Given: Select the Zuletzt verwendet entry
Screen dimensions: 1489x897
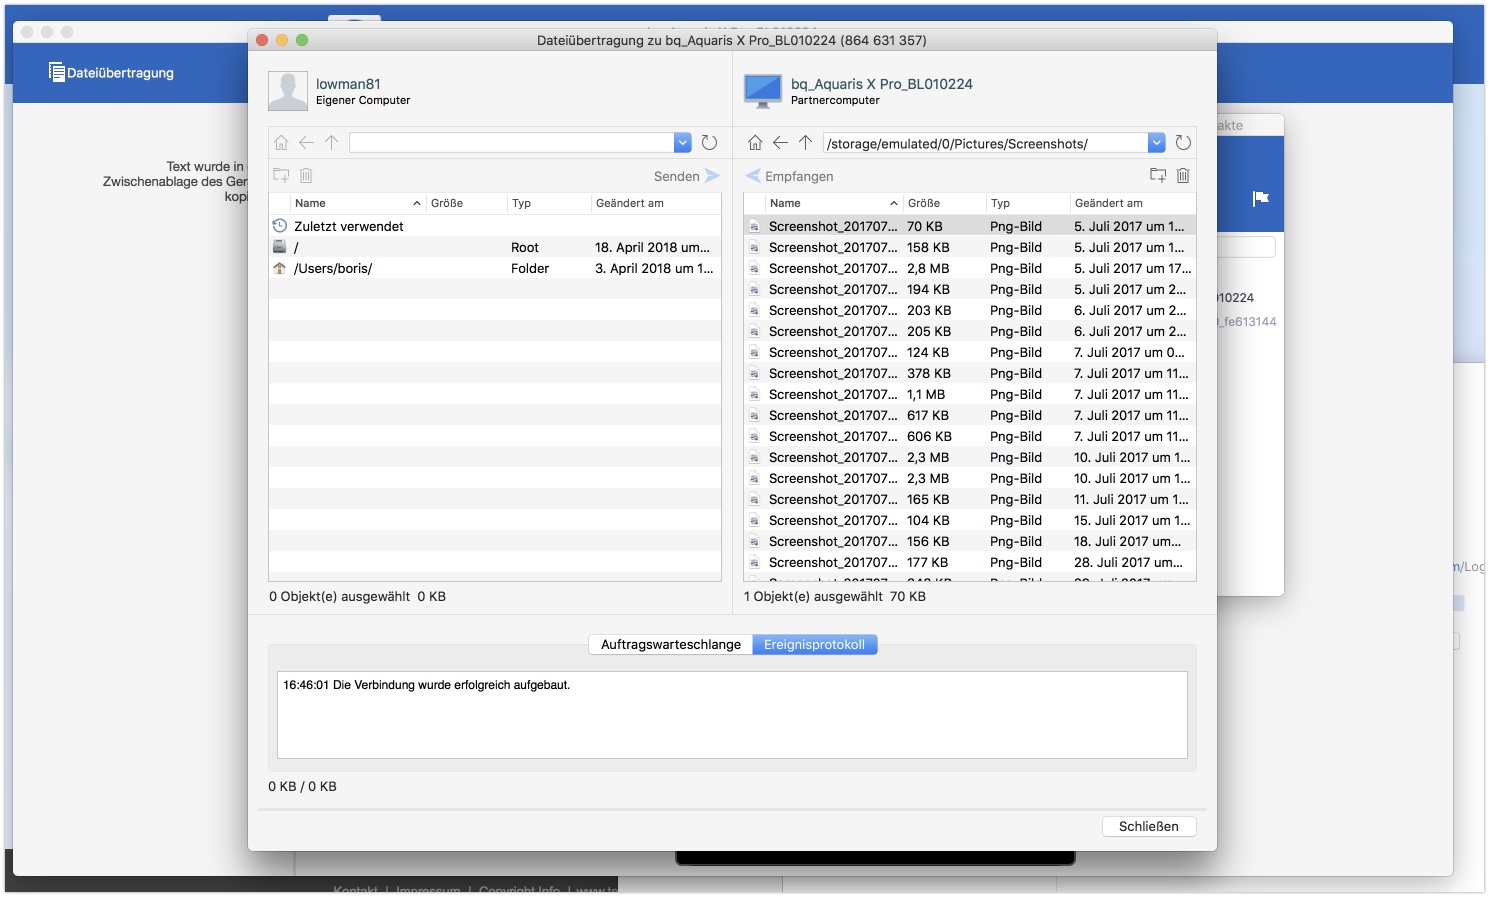Looking at the screenshot, I should (x=495, y=226).
